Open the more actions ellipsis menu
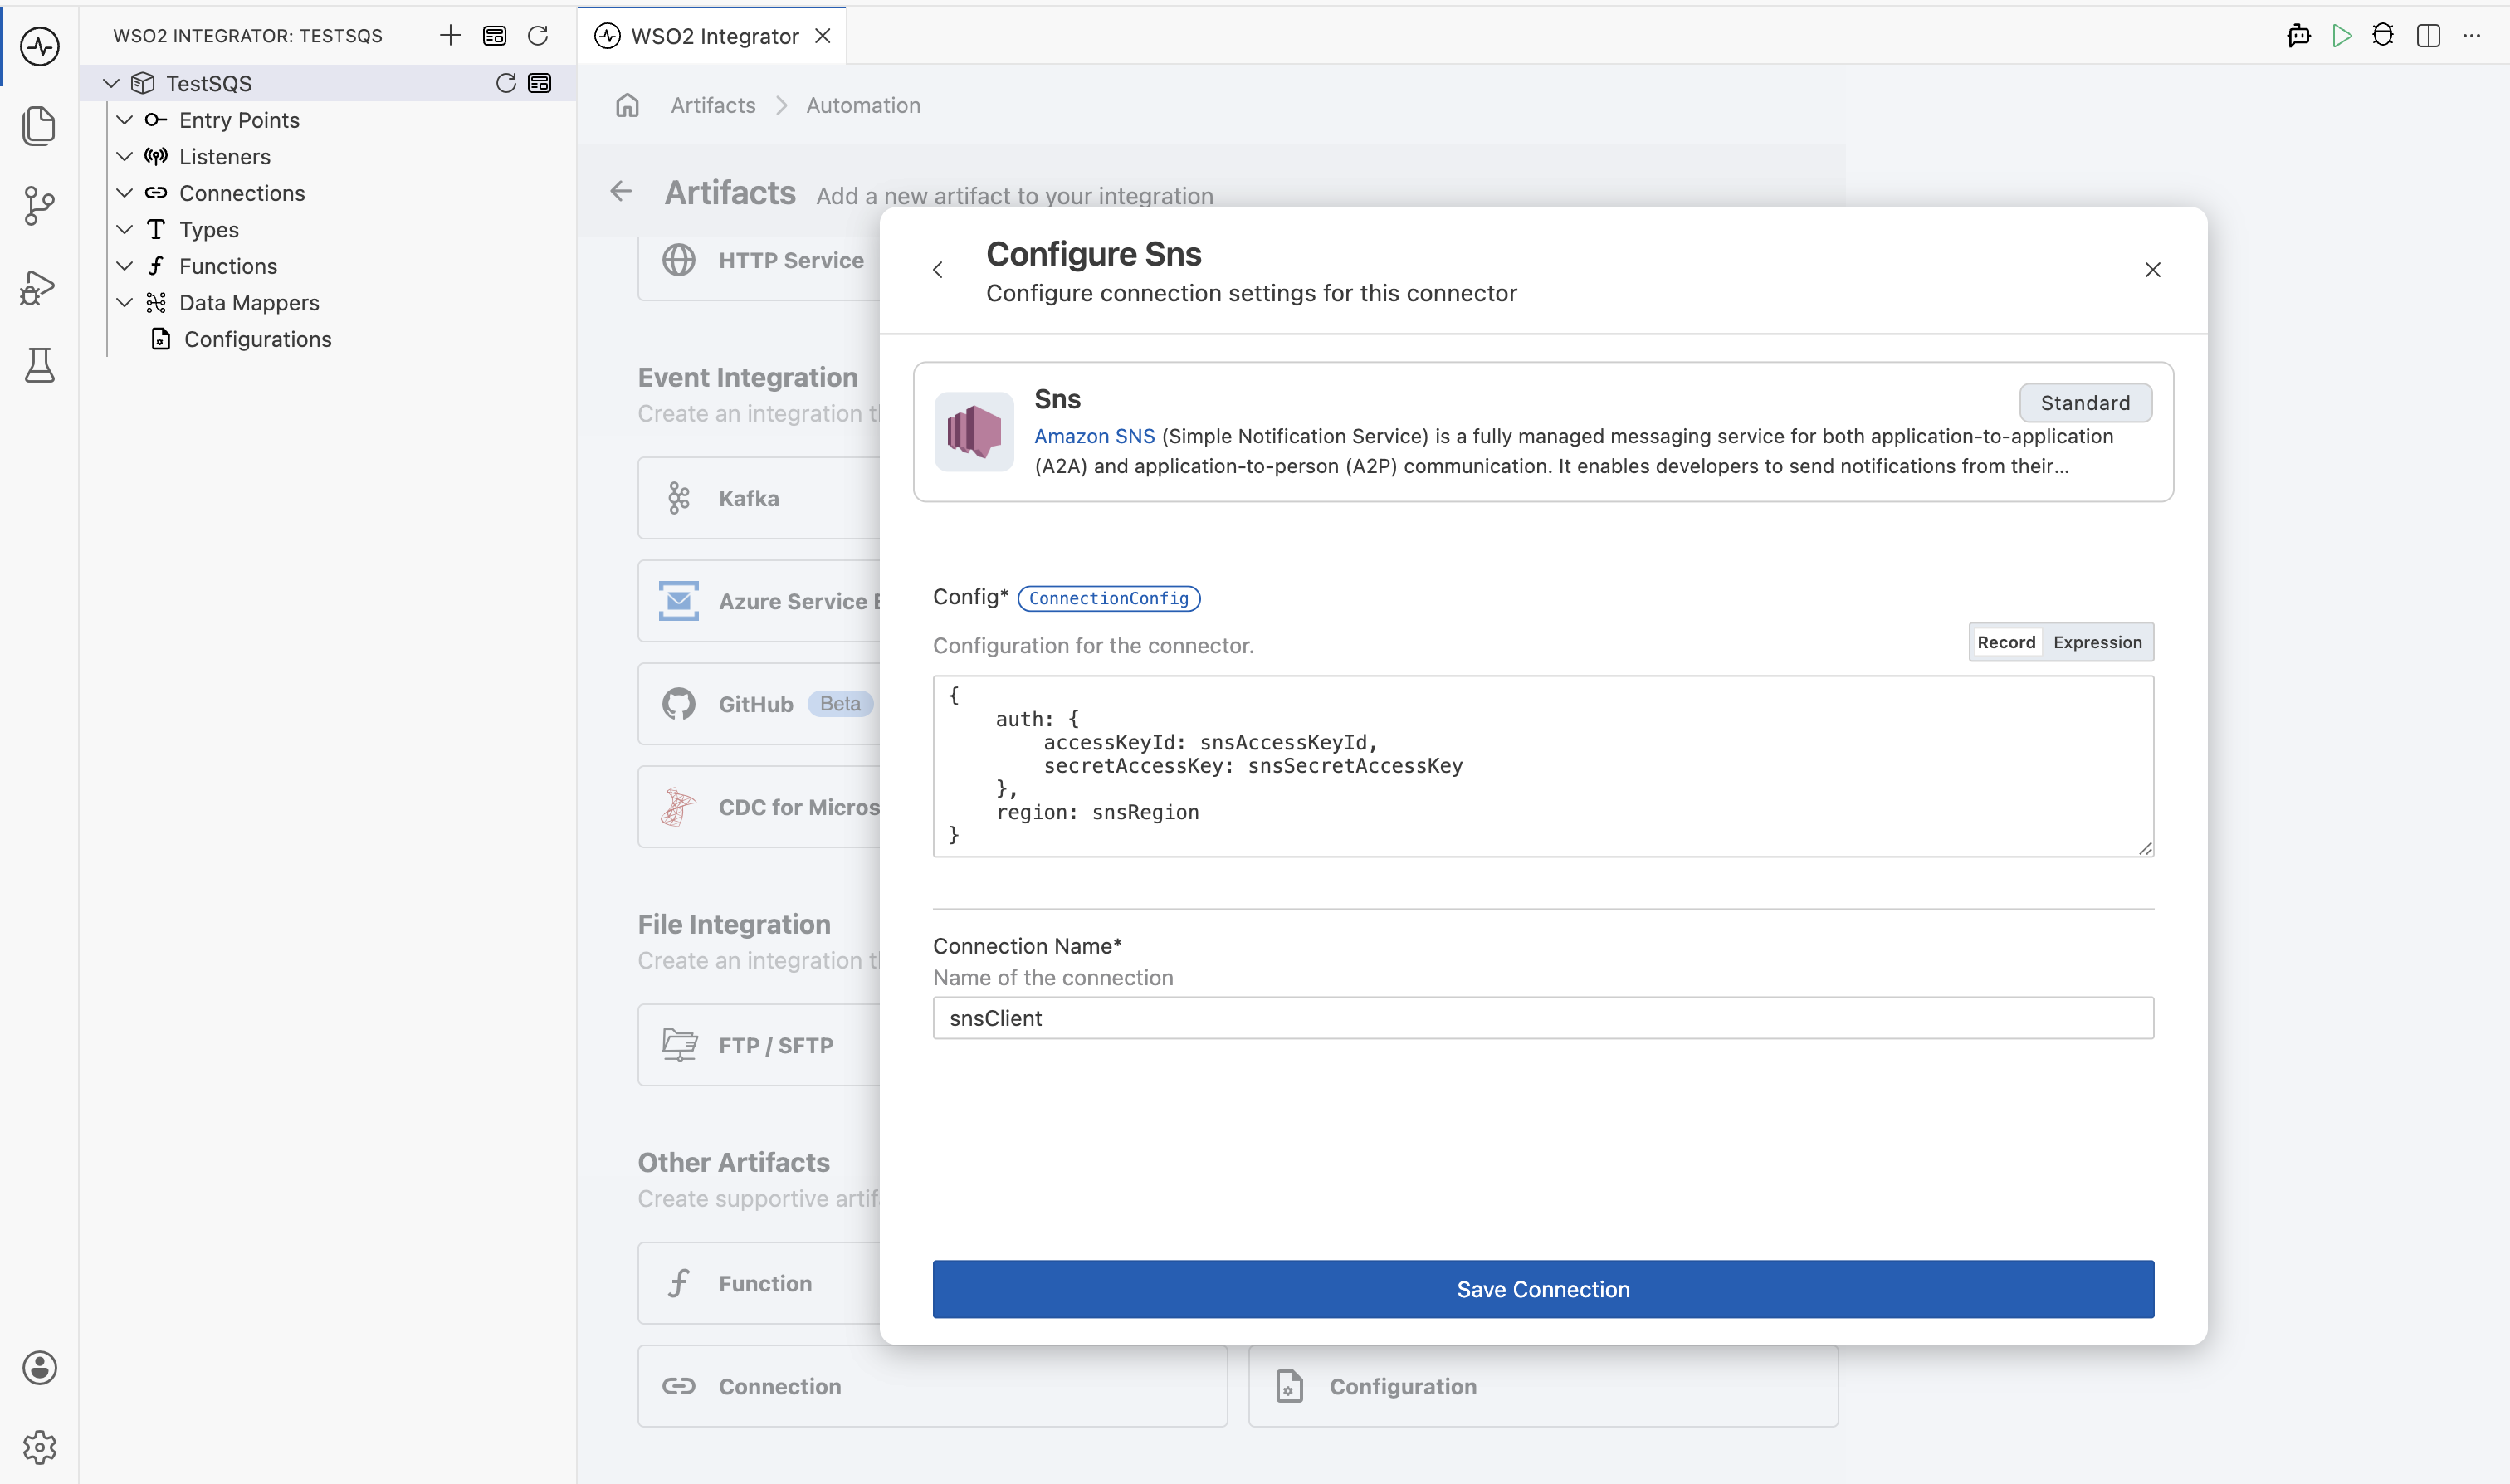 point(2472,36)
